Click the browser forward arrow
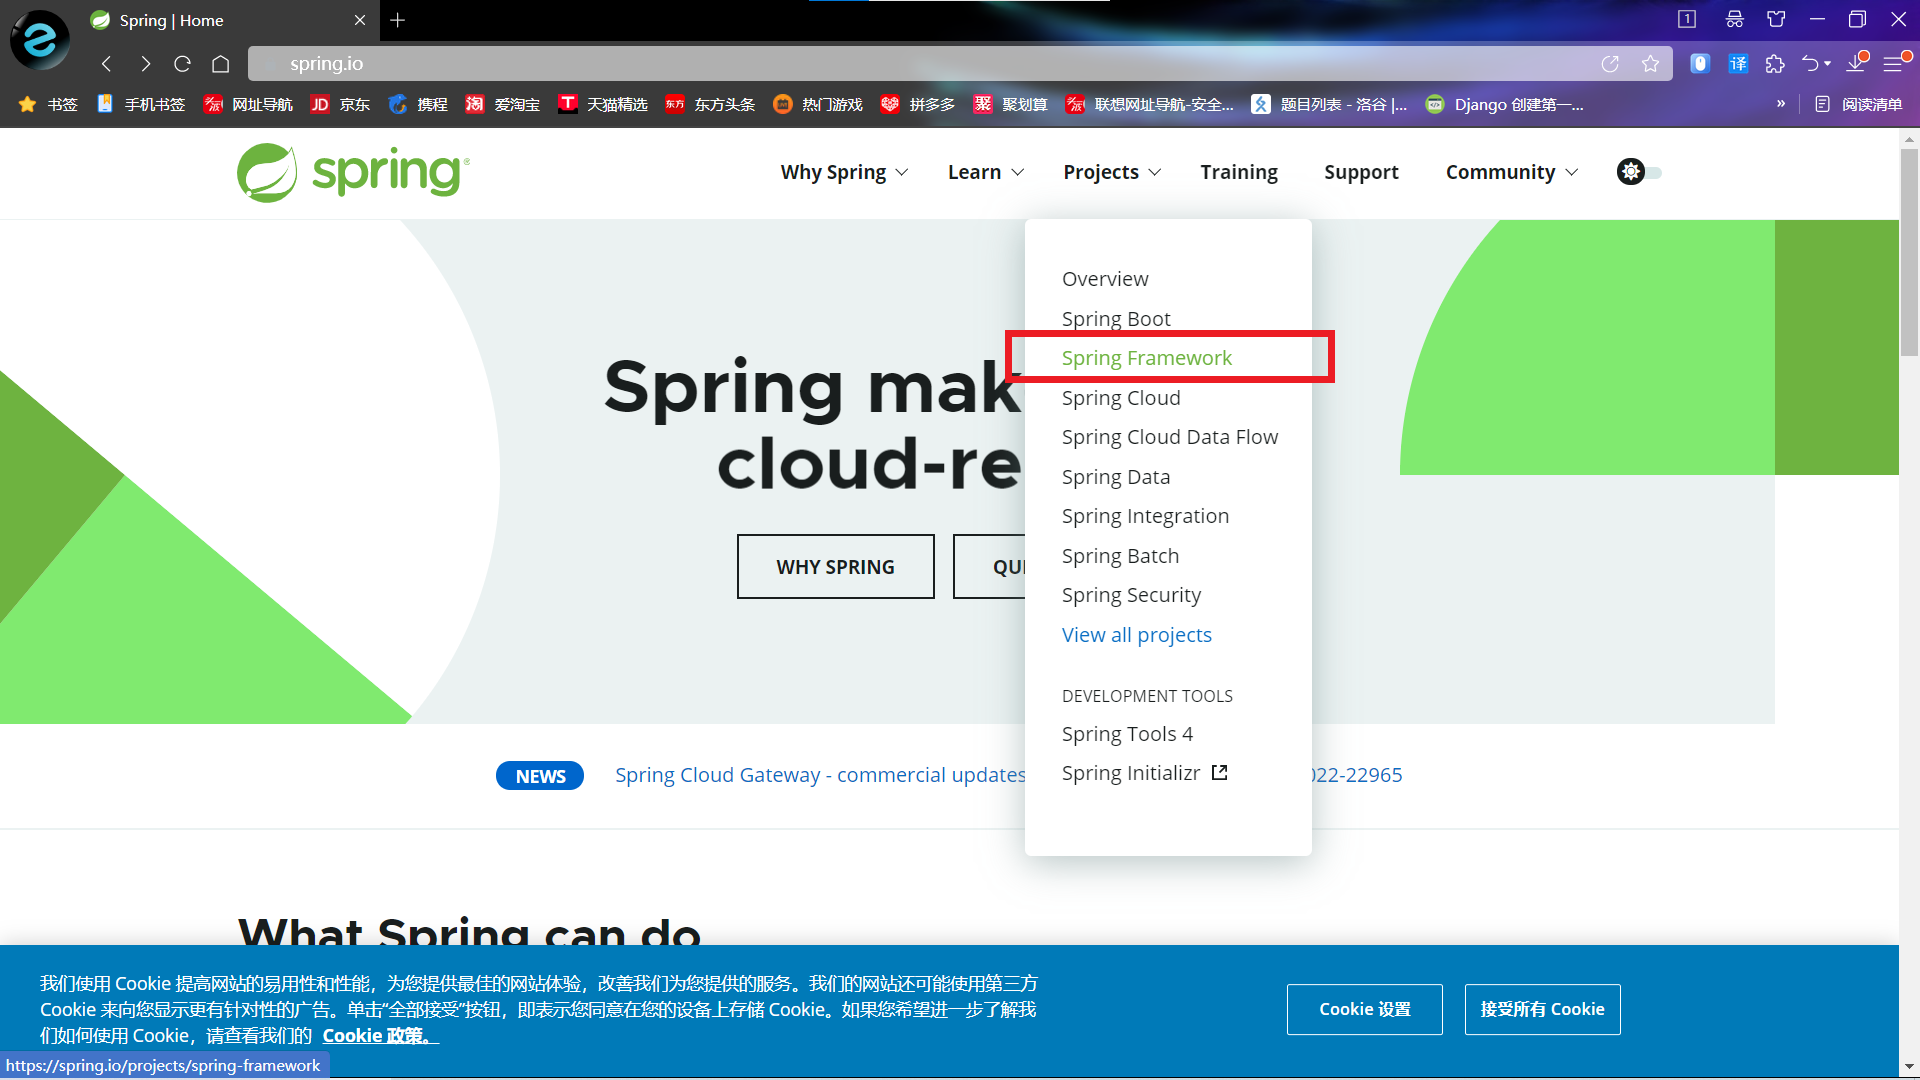This screenshot has width=1920, height=1080. tap(146, 64)
